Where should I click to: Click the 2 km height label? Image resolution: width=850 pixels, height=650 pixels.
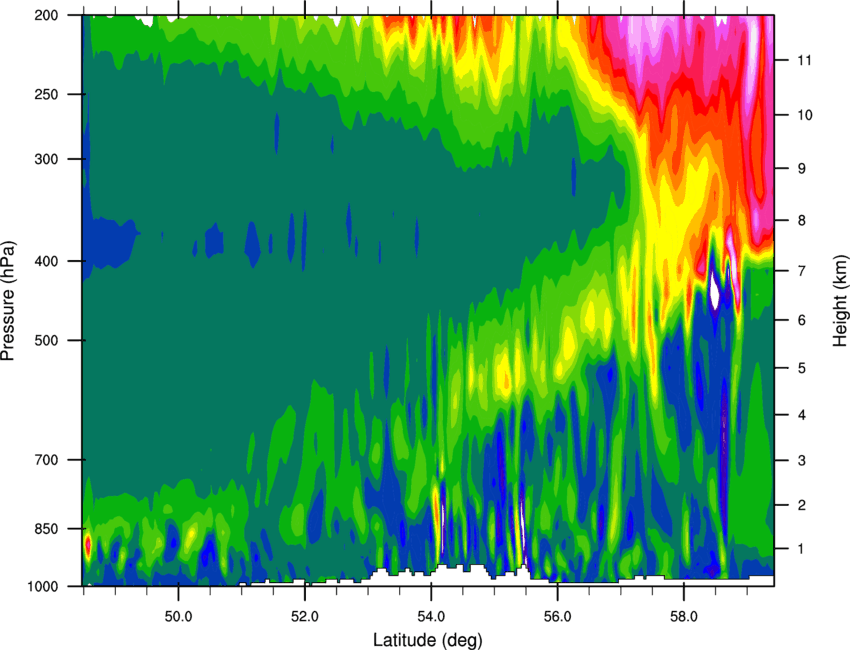pyautogui.click(x=802, y=505)
